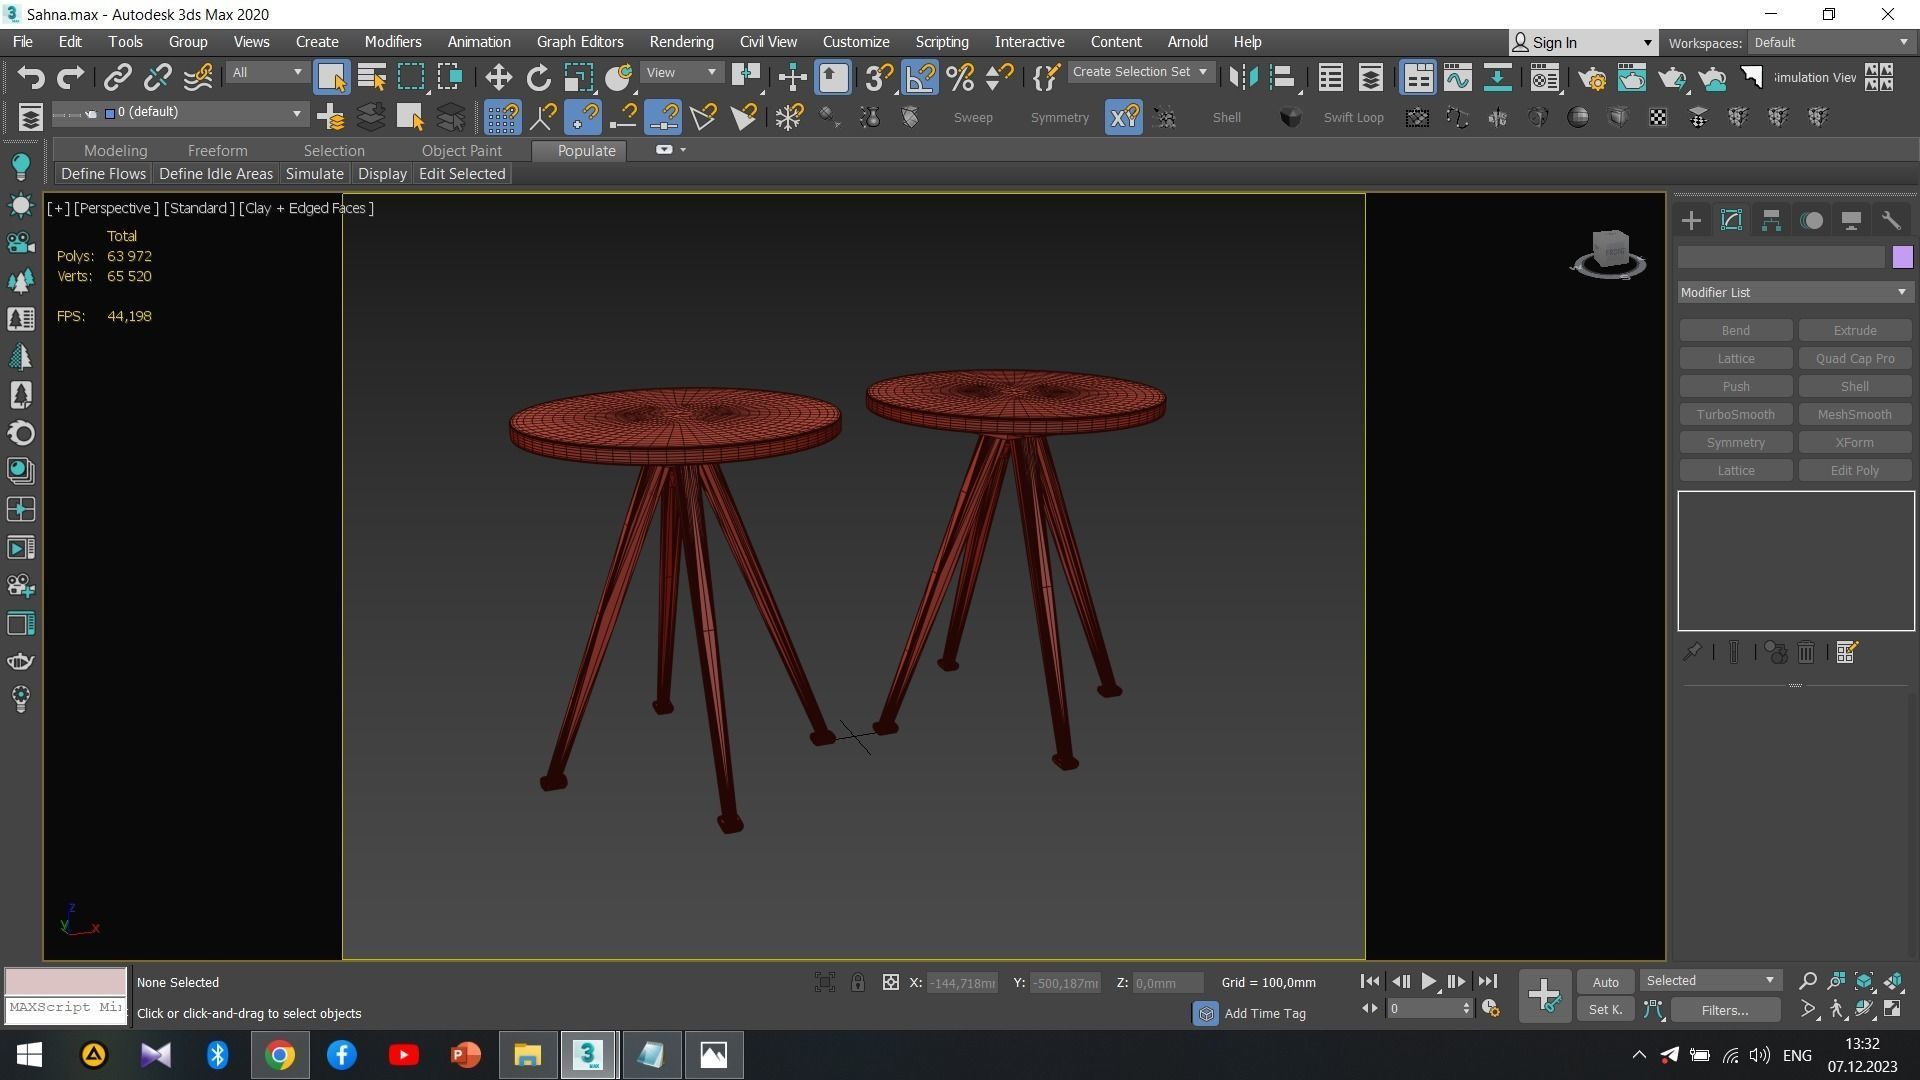1920x1080 pixels.
Task: Open the Utilities wrench panel tab
Action: pos(1891,221)
